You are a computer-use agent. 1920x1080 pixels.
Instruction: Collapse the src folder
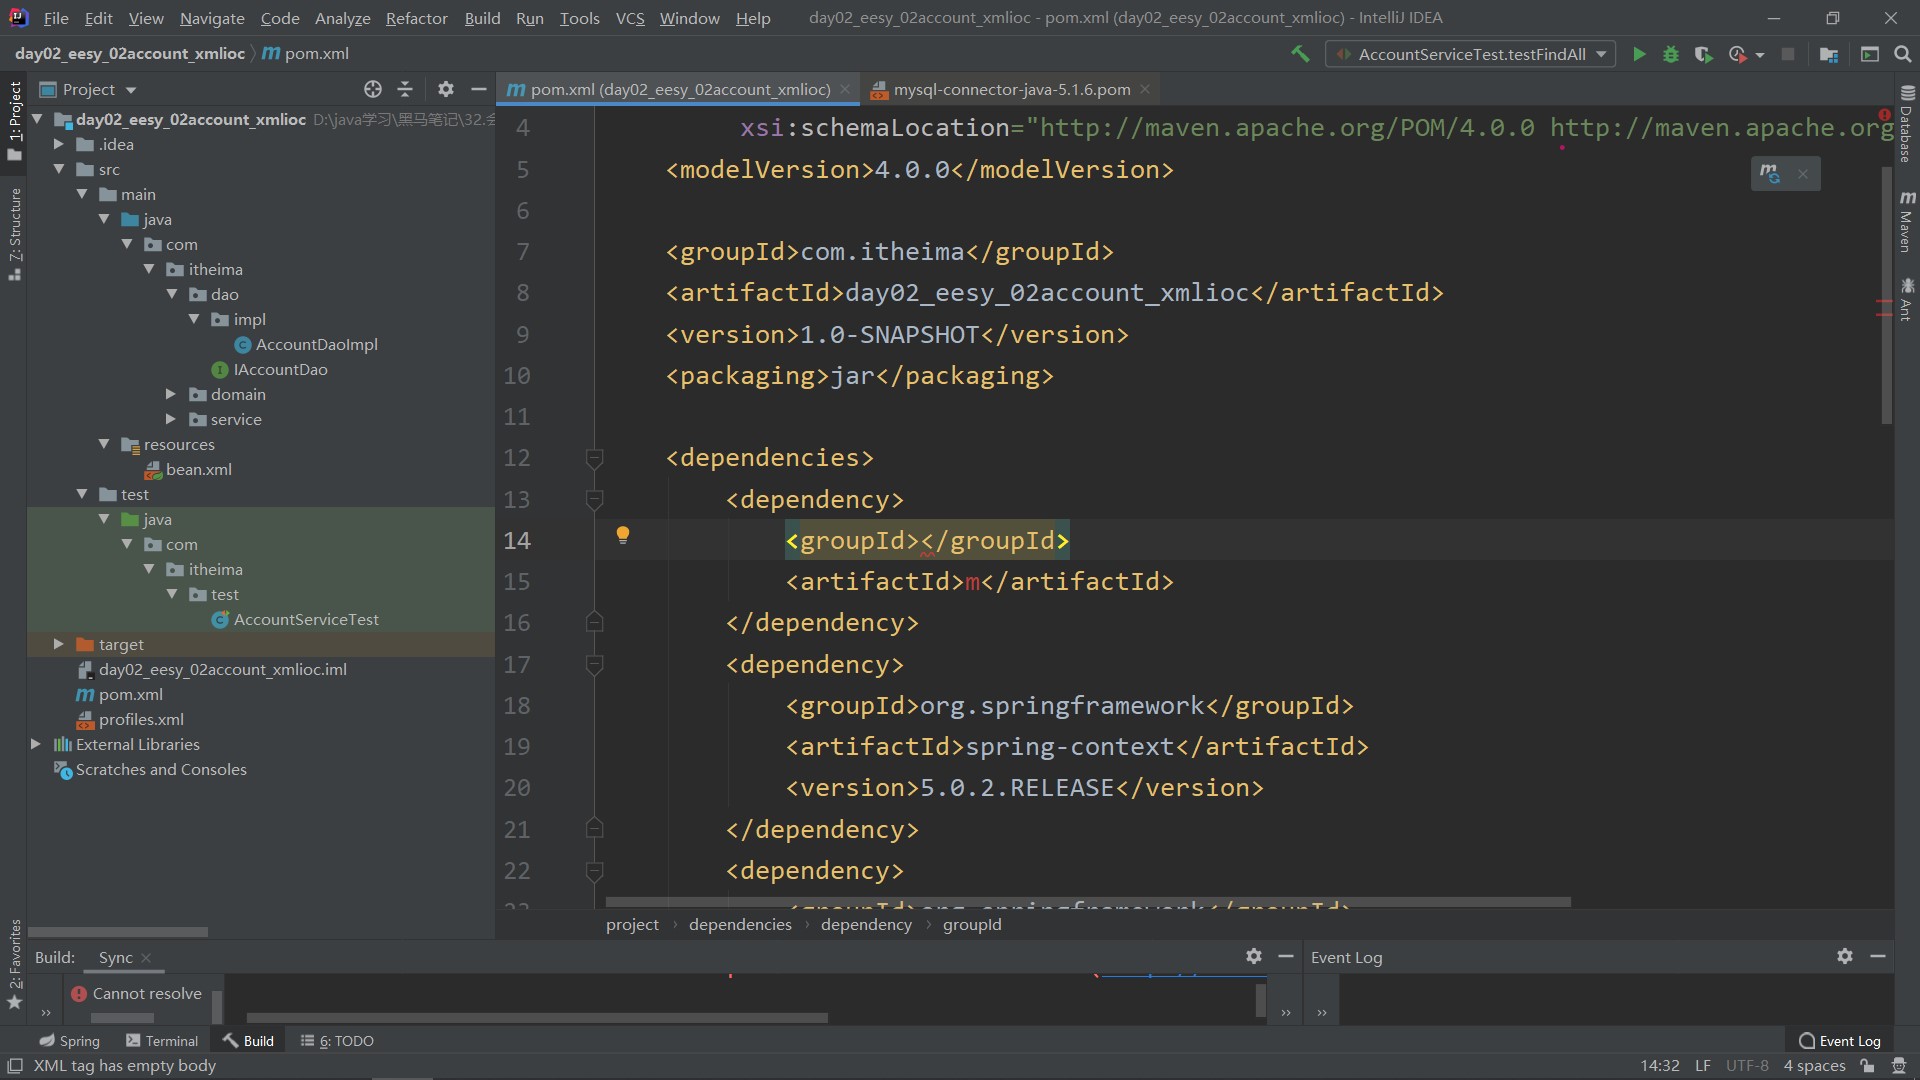point(59,169)
